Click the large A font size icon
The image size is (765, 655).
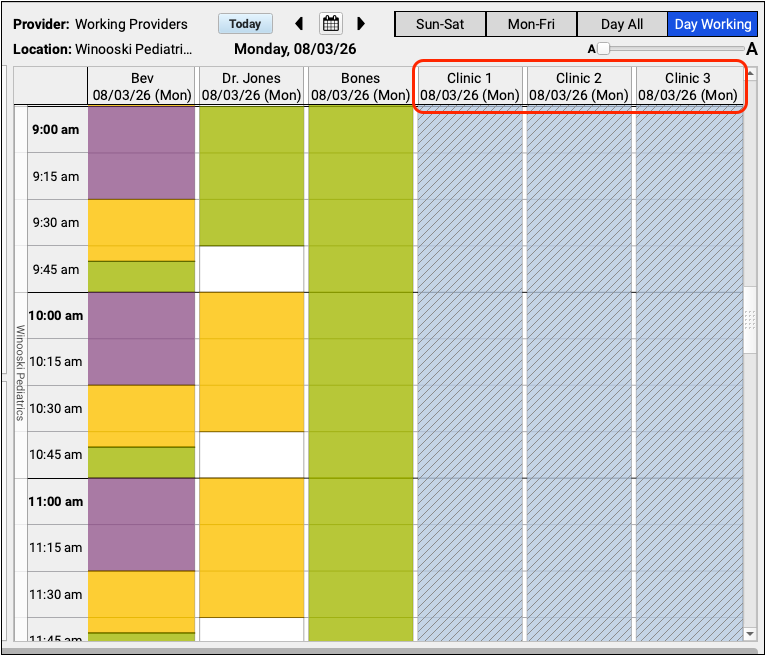pyautogui.click(x=752, y=49)
